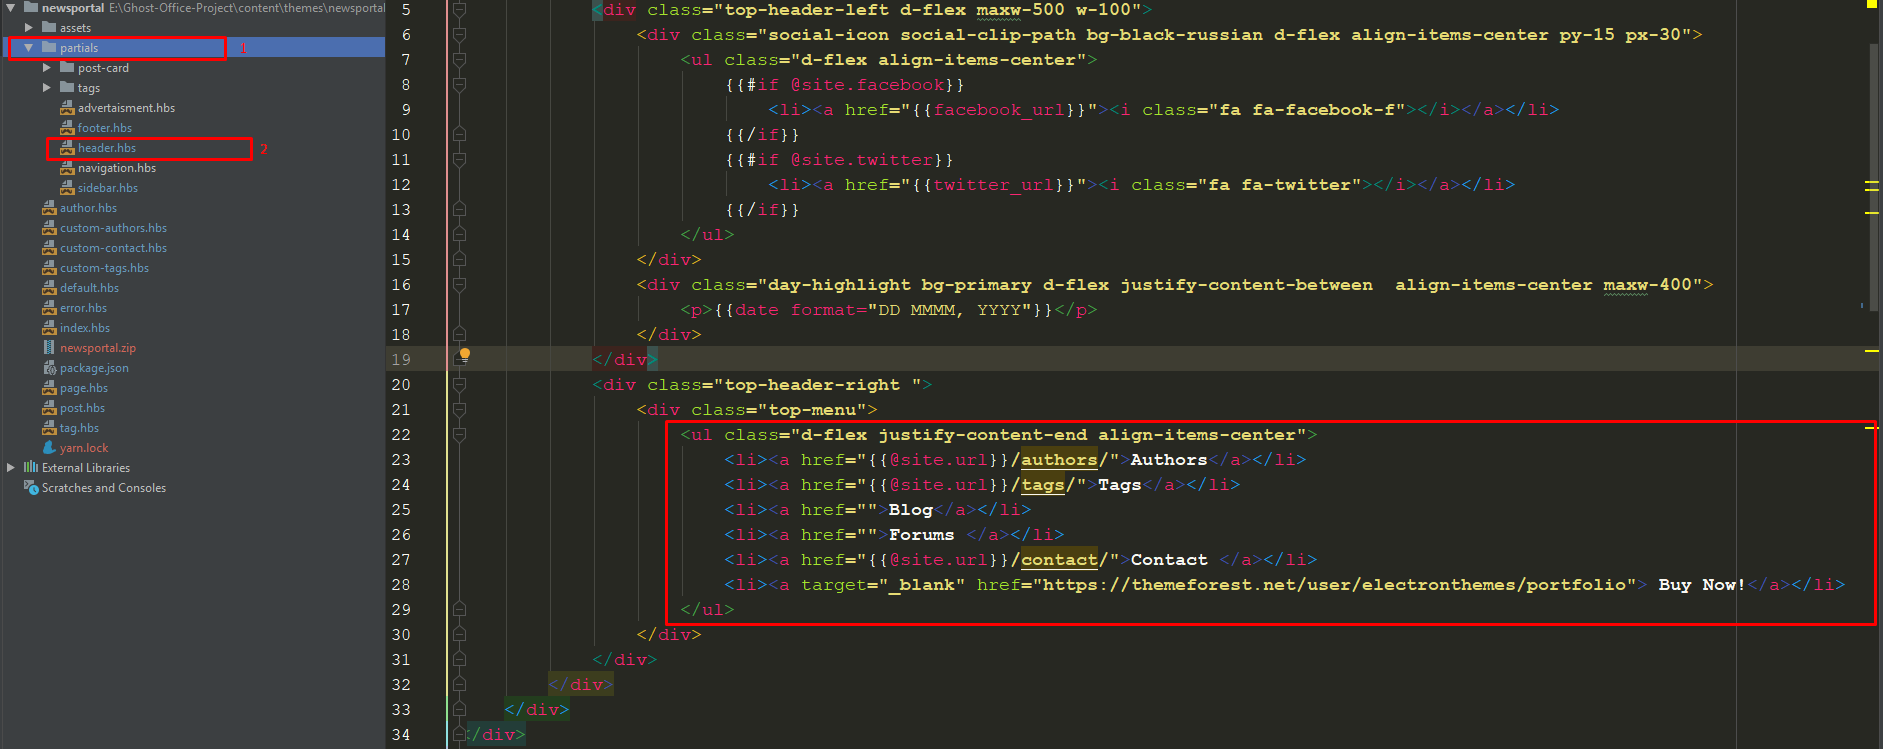The width and height of the screenshot is (1883, 749).
Task: Expand the tags folder arrow
Action: point(47,88)
